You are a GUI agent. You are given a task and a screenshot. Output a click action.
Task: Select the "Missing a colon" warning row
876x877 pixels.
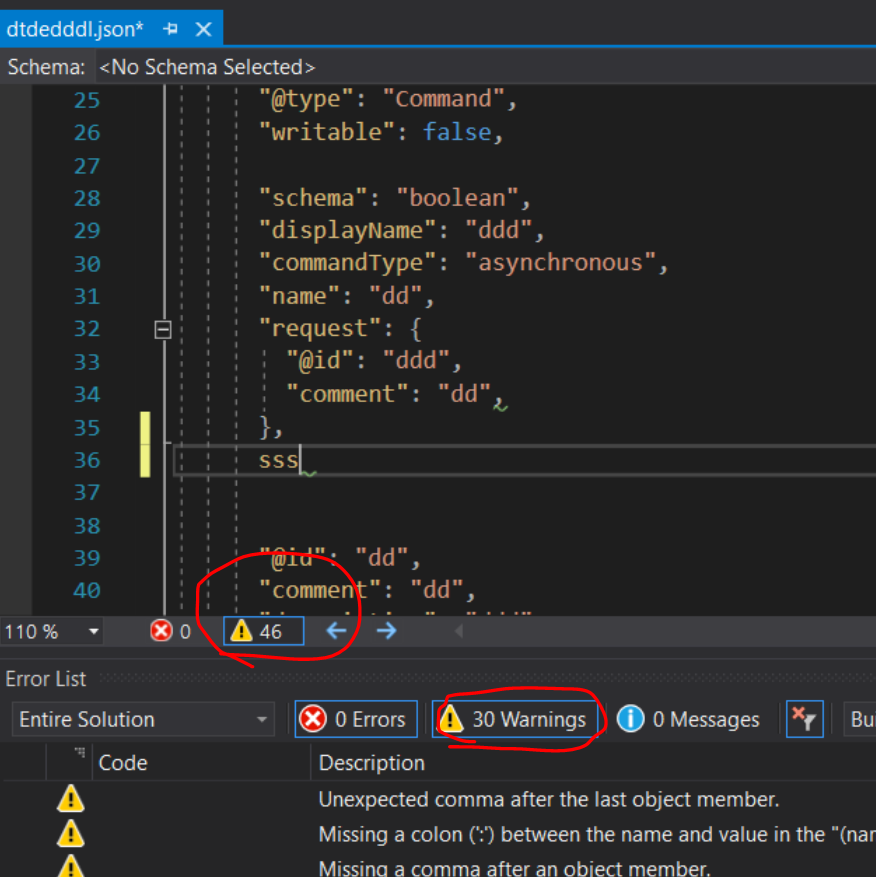(438, 834)
